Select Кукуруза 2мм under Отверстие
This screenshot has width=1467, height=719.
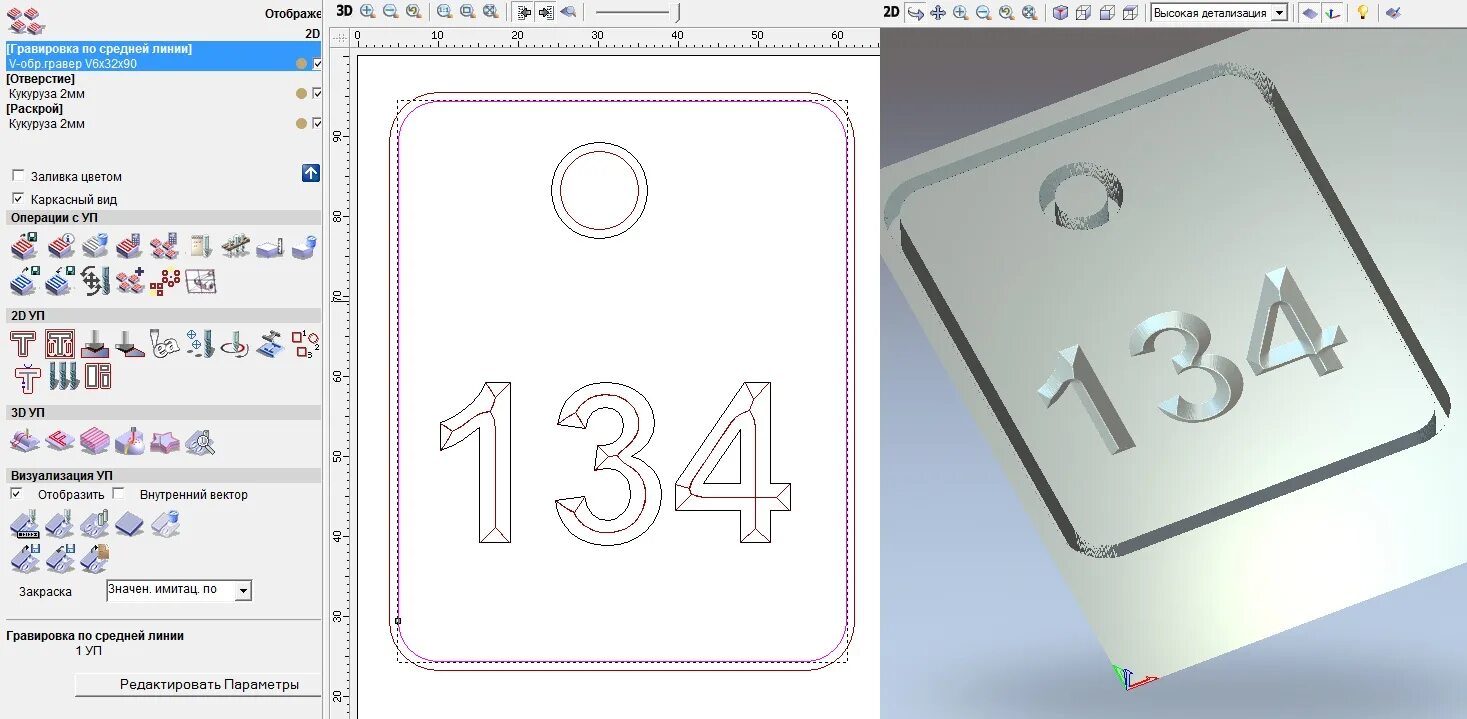tap(46, 93)
